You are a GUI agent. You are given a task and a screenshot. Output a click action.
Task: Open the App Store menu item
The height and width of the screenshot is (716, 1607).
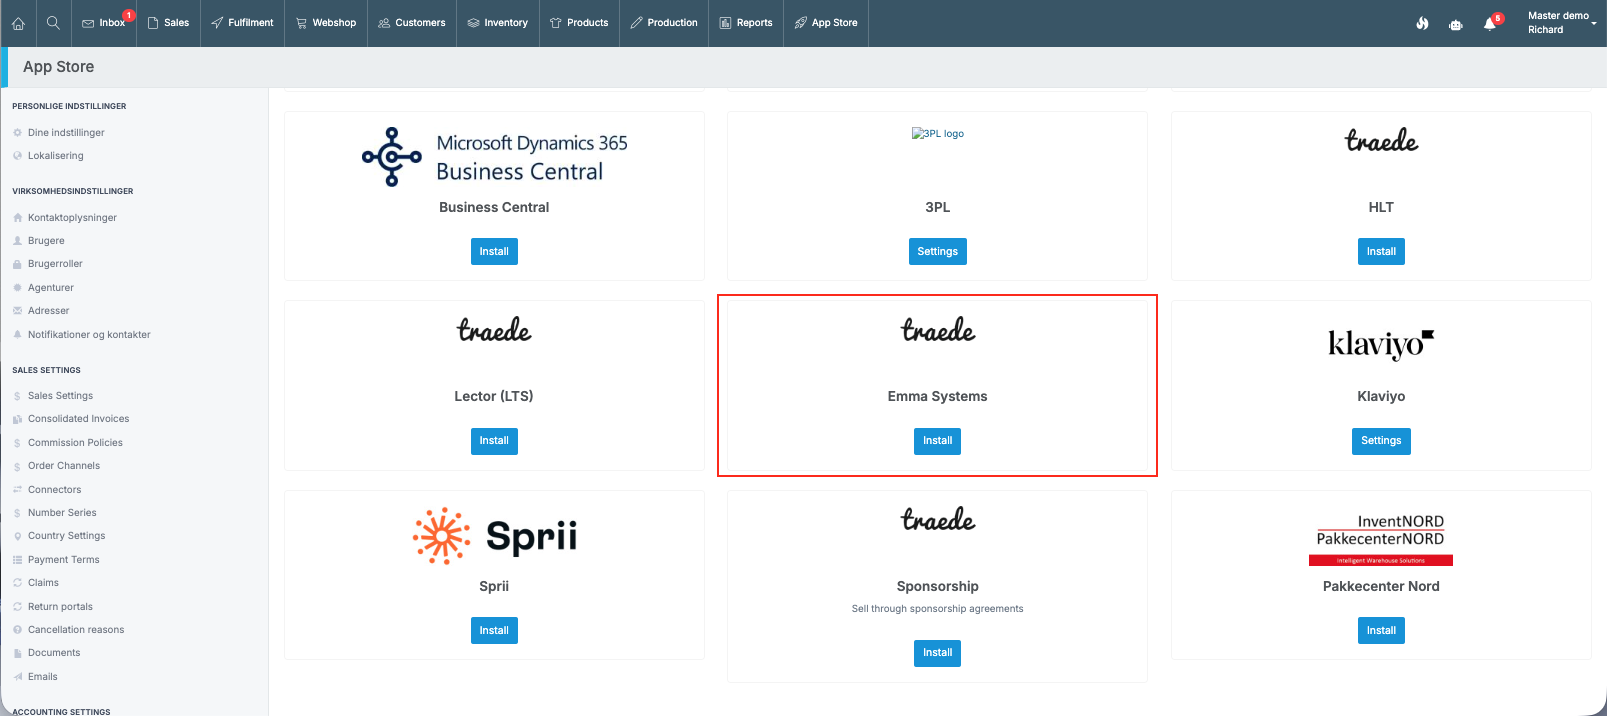click(x=826, y=23)
